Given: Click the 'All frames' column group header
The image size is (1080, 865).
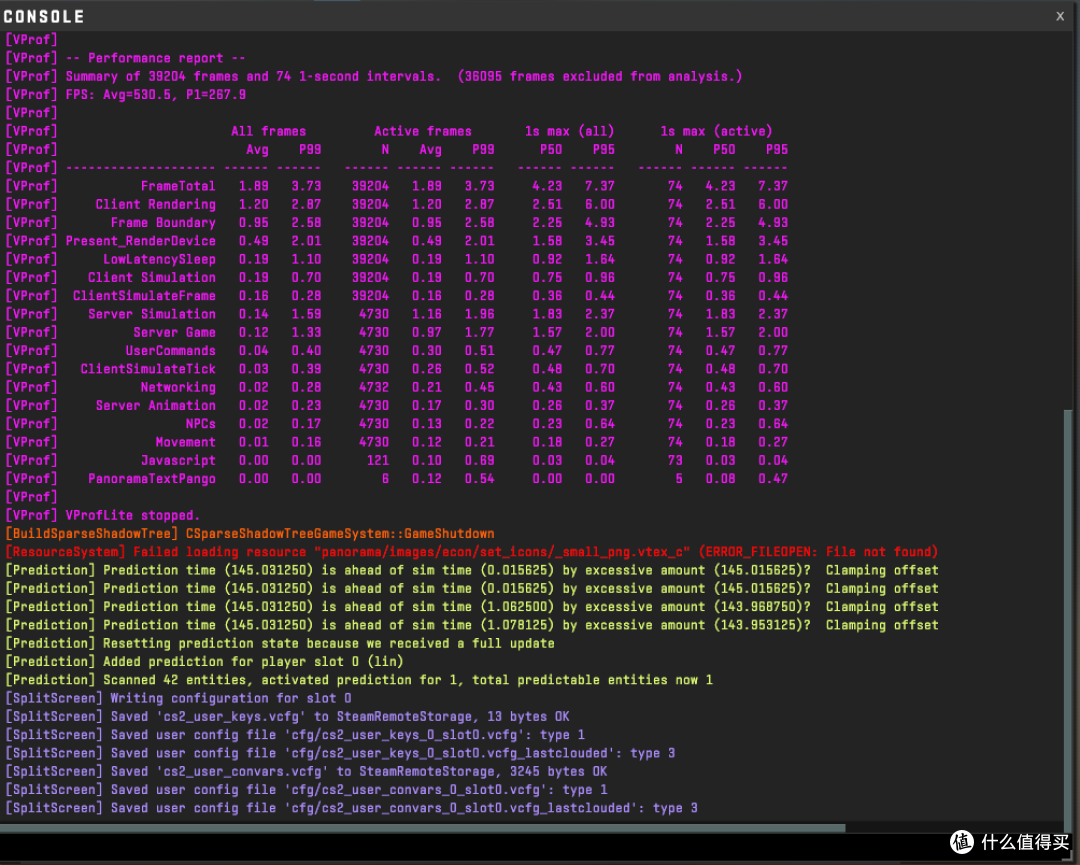Looking at the screenshot, I should (269, 131).
